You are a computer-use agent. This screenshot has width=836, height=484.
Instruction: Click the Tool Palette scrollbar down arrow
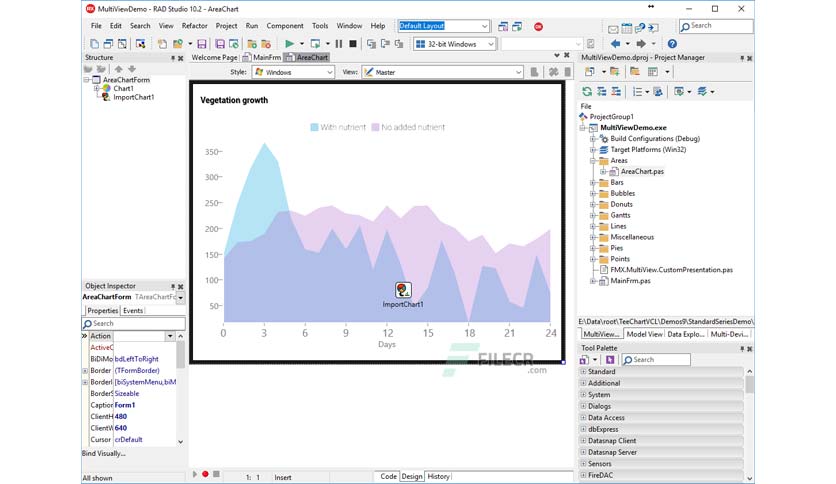point(749,478)
